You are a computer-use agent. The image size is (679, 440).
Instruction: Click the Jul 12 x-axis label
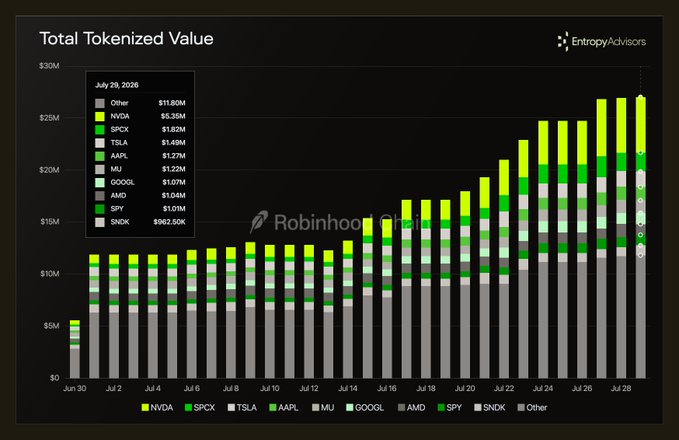click(309, 388)
